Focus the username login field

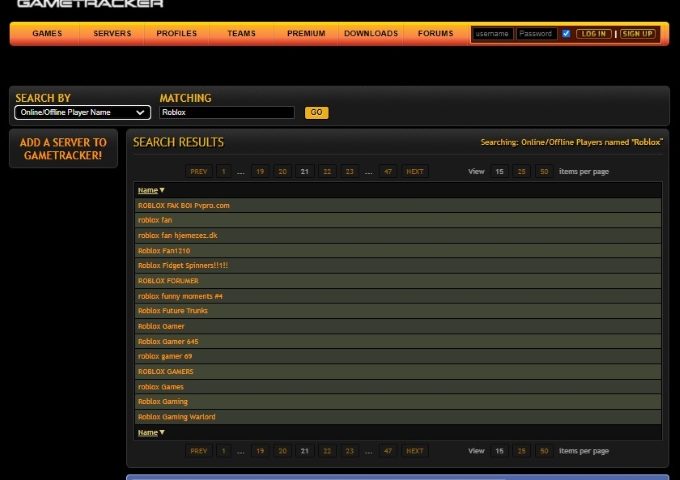click(x=492, y=34)
